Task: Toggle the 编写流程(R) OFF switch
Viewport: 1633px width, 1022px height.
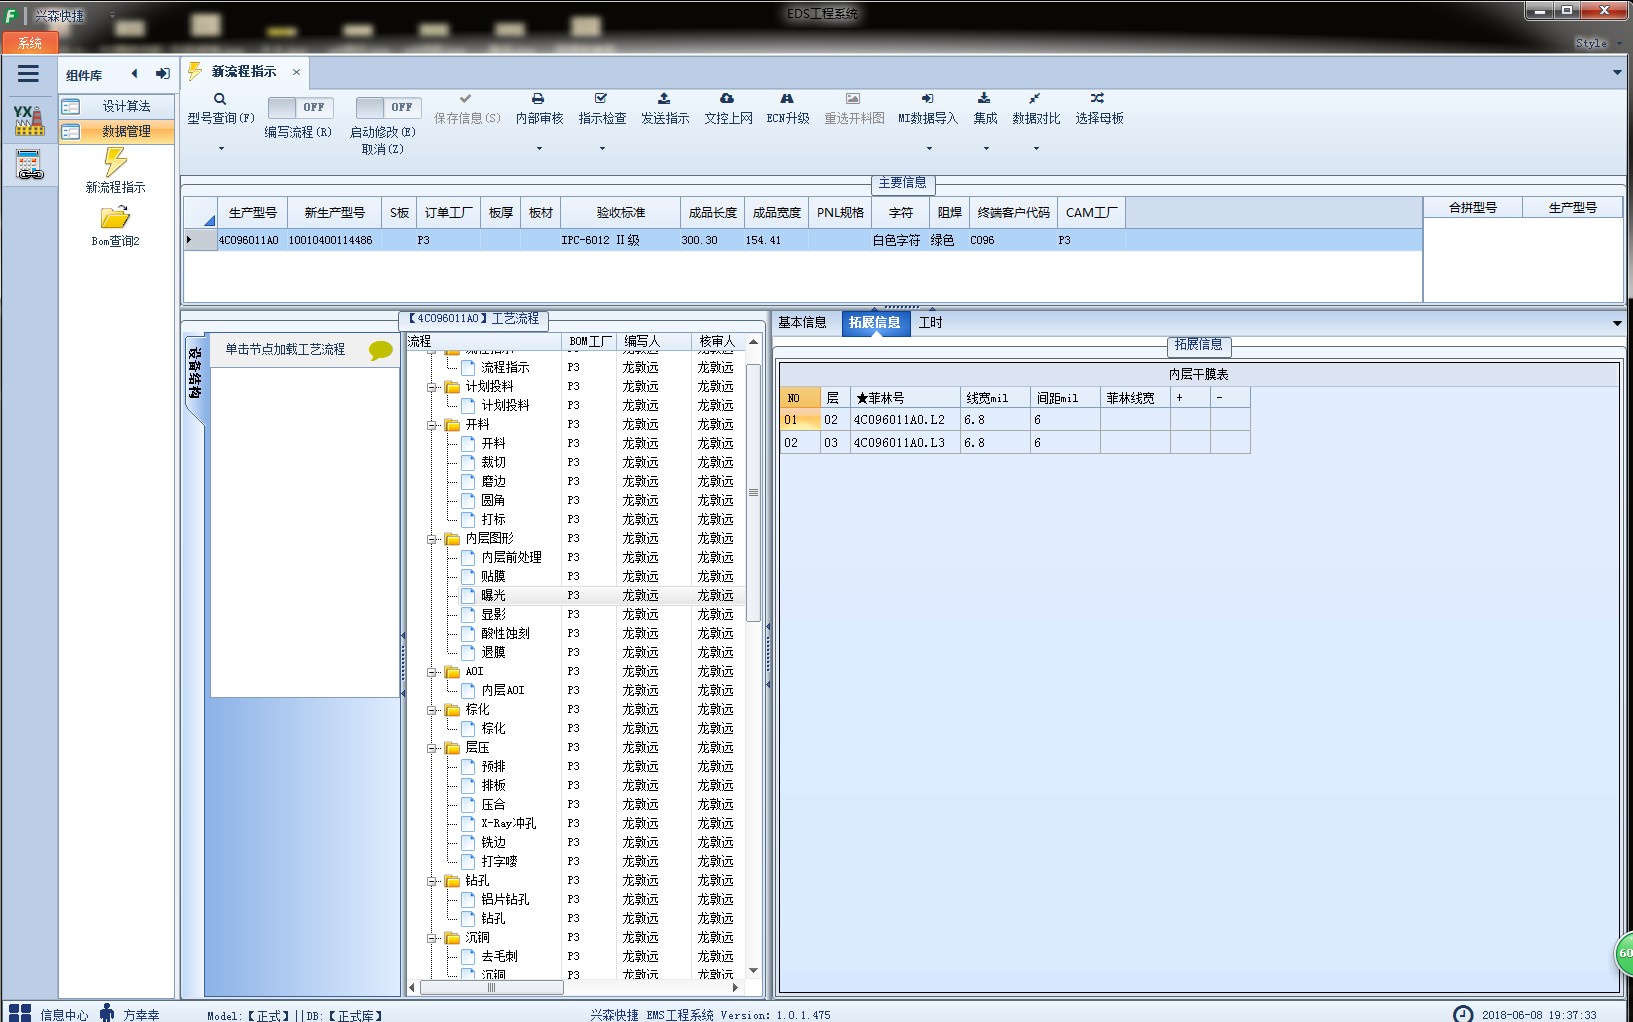Action: pyautogui.click(x=300, y=107)
